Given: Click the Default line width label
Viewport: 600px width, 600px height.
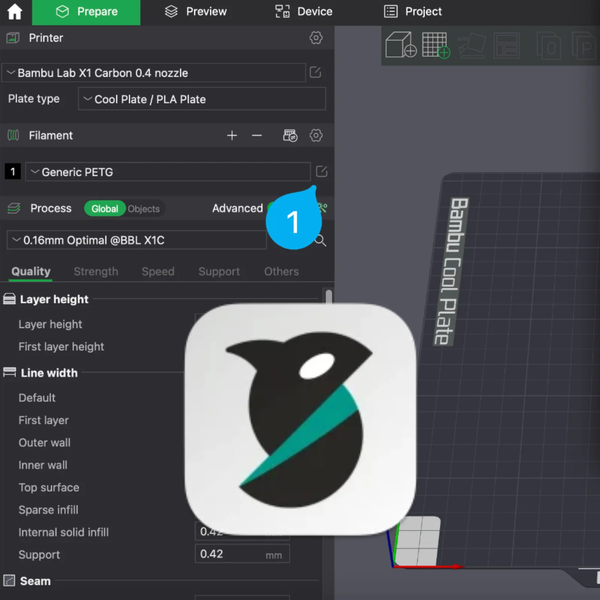Looking at the screenshot, I should pos(37,398).
